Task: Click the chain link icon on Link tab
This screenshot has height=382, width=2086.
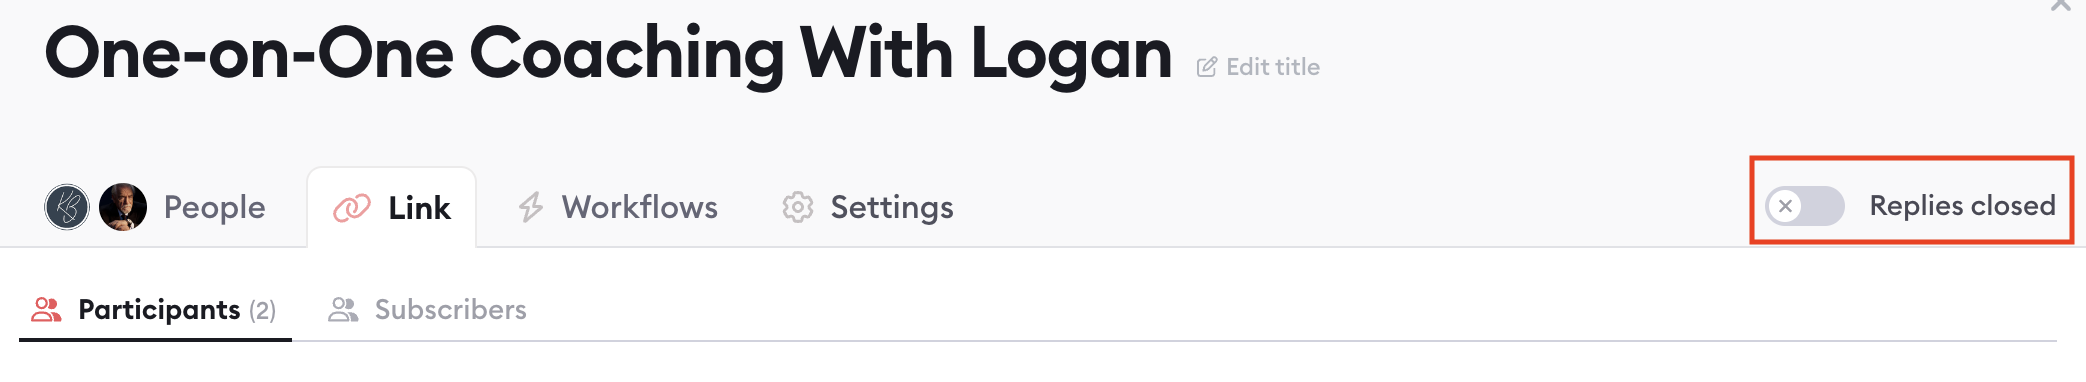Action: point(352,208)
